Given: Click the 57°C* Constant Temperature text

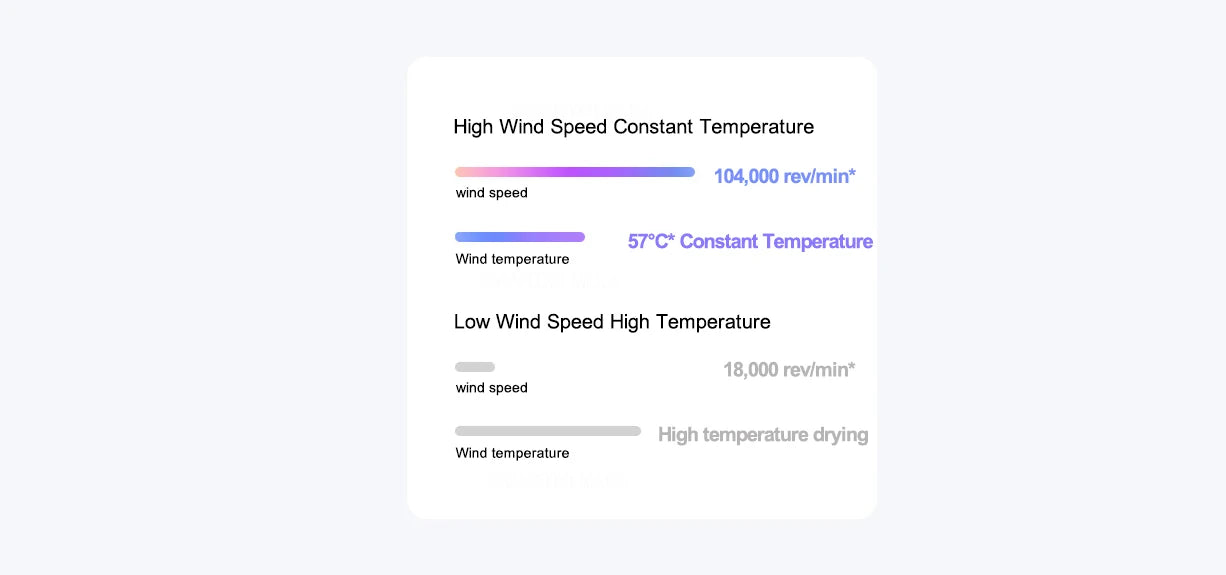Looking at the screenshot, I should click(750, 242).
